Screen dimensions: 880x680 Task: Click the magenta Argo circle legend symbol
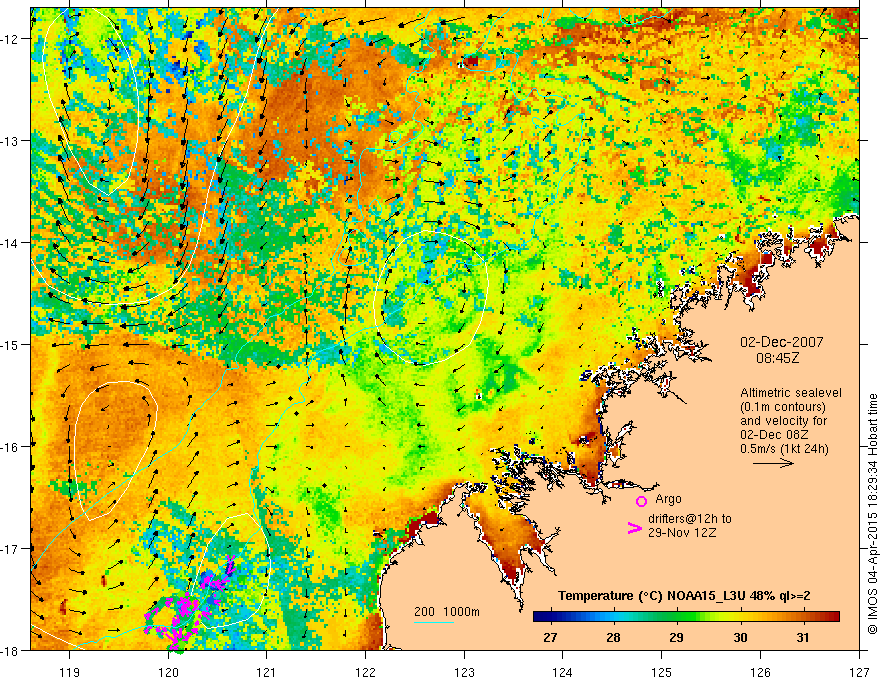click(x=641, y=501)
